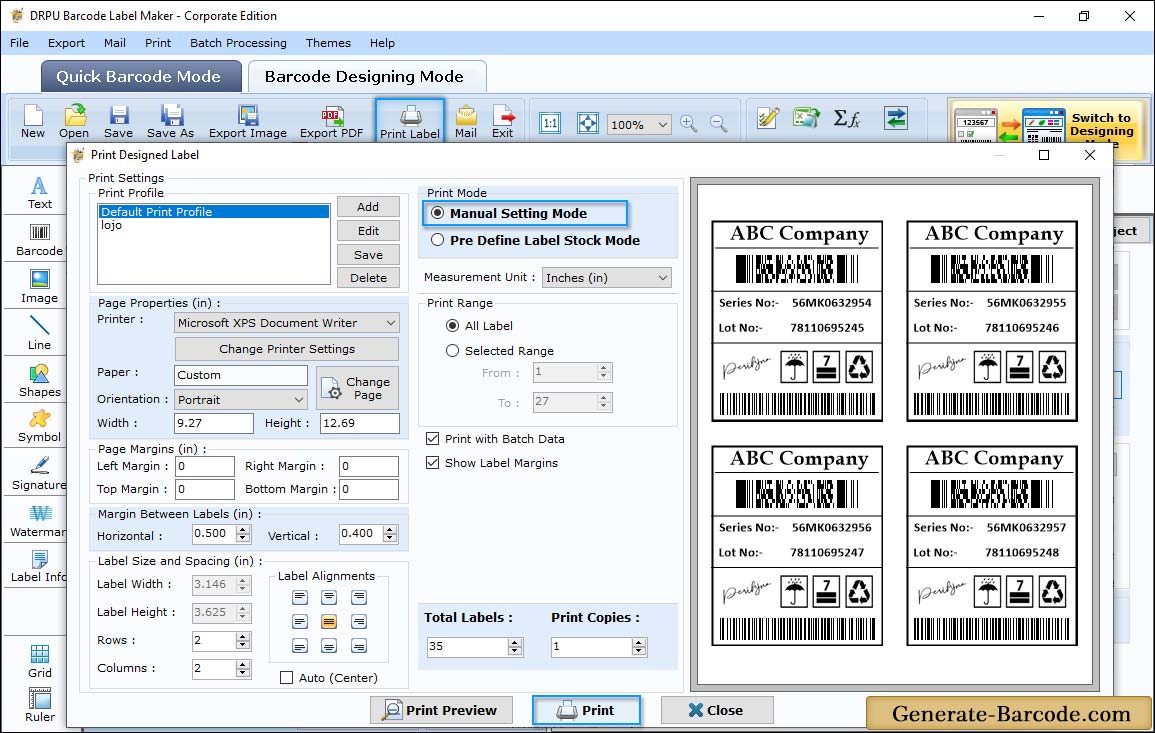Select the Image tool in sidebar
This screenshot has width=1155, height=733.
pyautogui.click(x=40, y=287)
